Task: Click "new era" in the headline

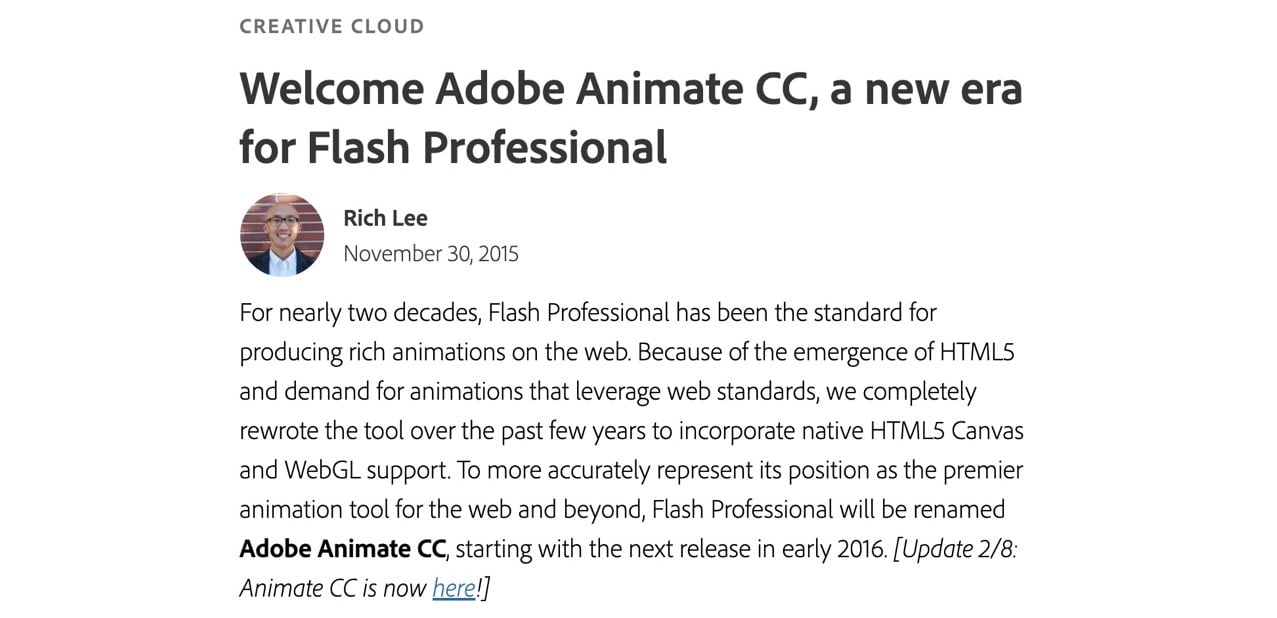Action: click(x=943, y=89)
